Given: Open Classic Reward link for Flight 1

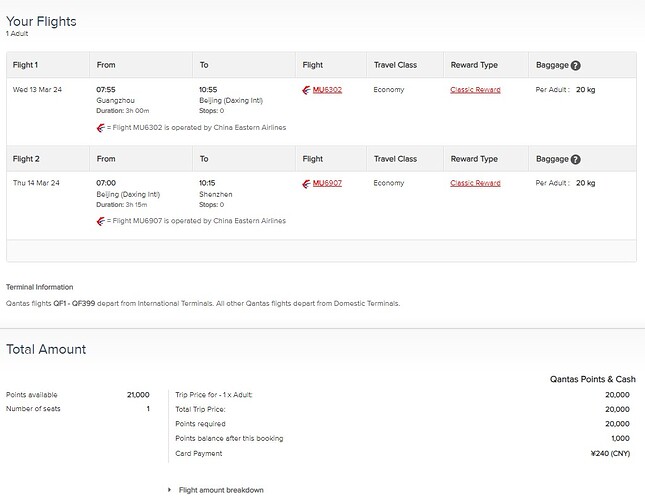Looking at the screenshot, I should coord(475,90).
